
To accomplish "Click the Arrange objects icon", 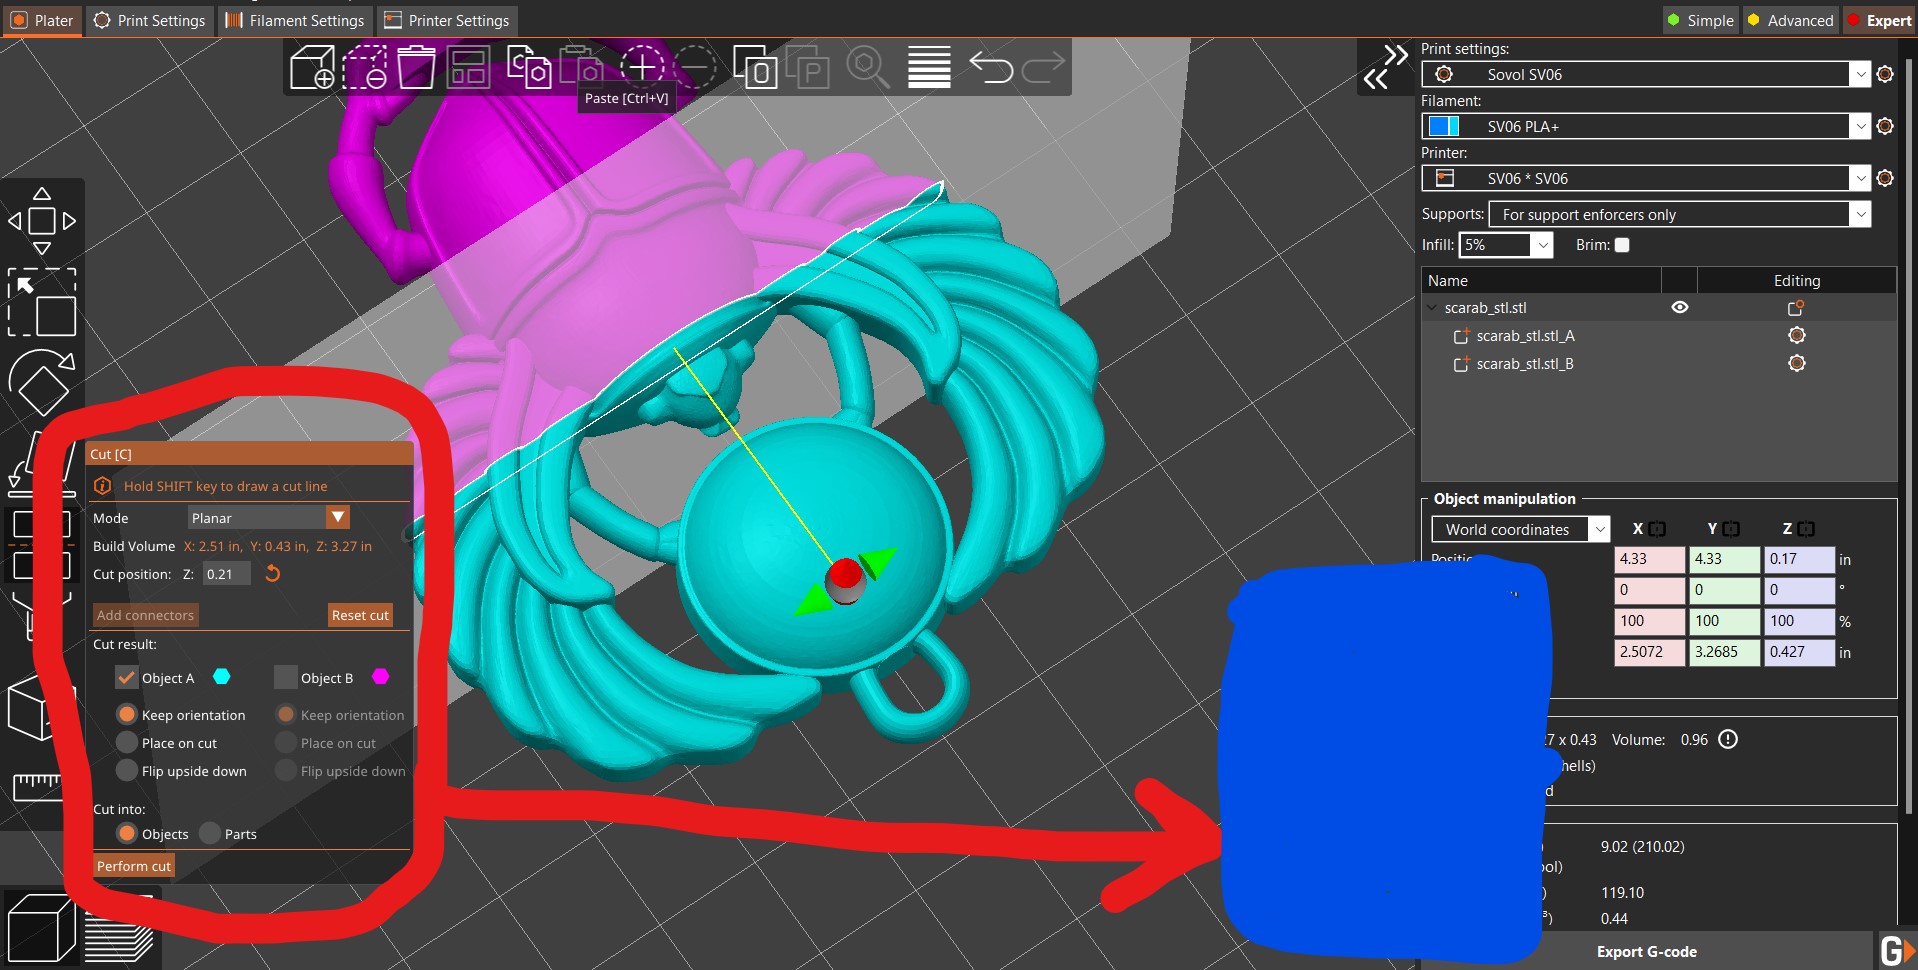I will 467,66.
